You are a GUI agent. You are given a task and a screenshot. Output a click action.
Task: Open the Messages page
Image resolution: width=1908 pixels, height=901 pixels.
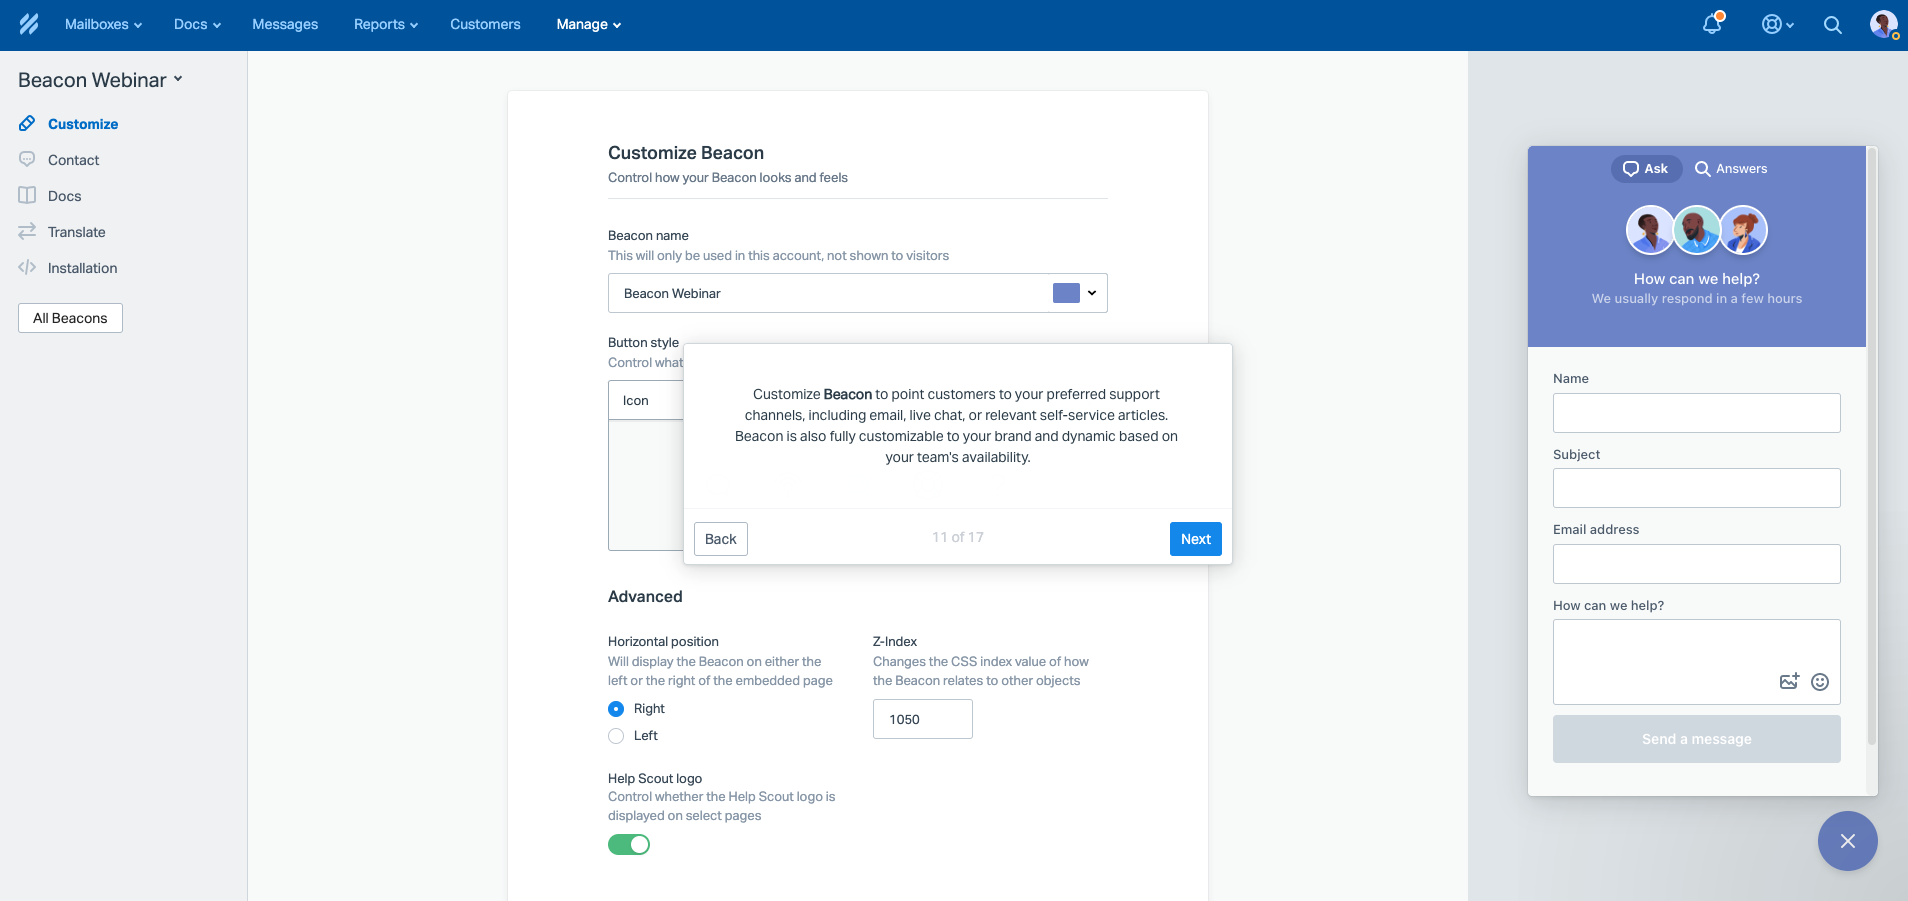point(285,24)
